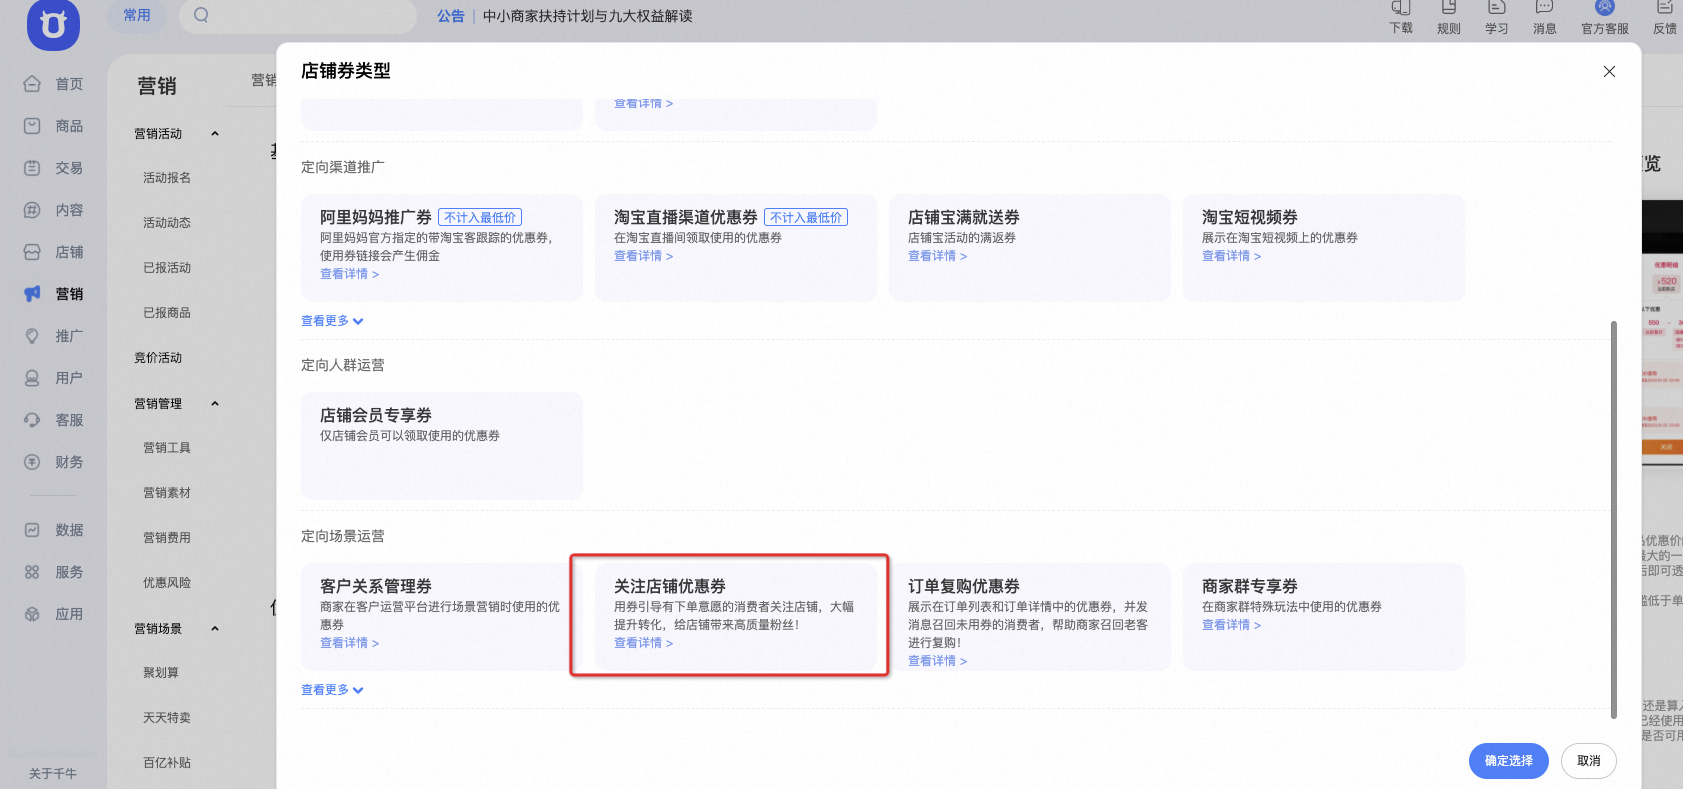1683x789 pixels.
Task: Click 不计入最低价 tag on 阿里妈妈推广券
Action: click(480, 217)
